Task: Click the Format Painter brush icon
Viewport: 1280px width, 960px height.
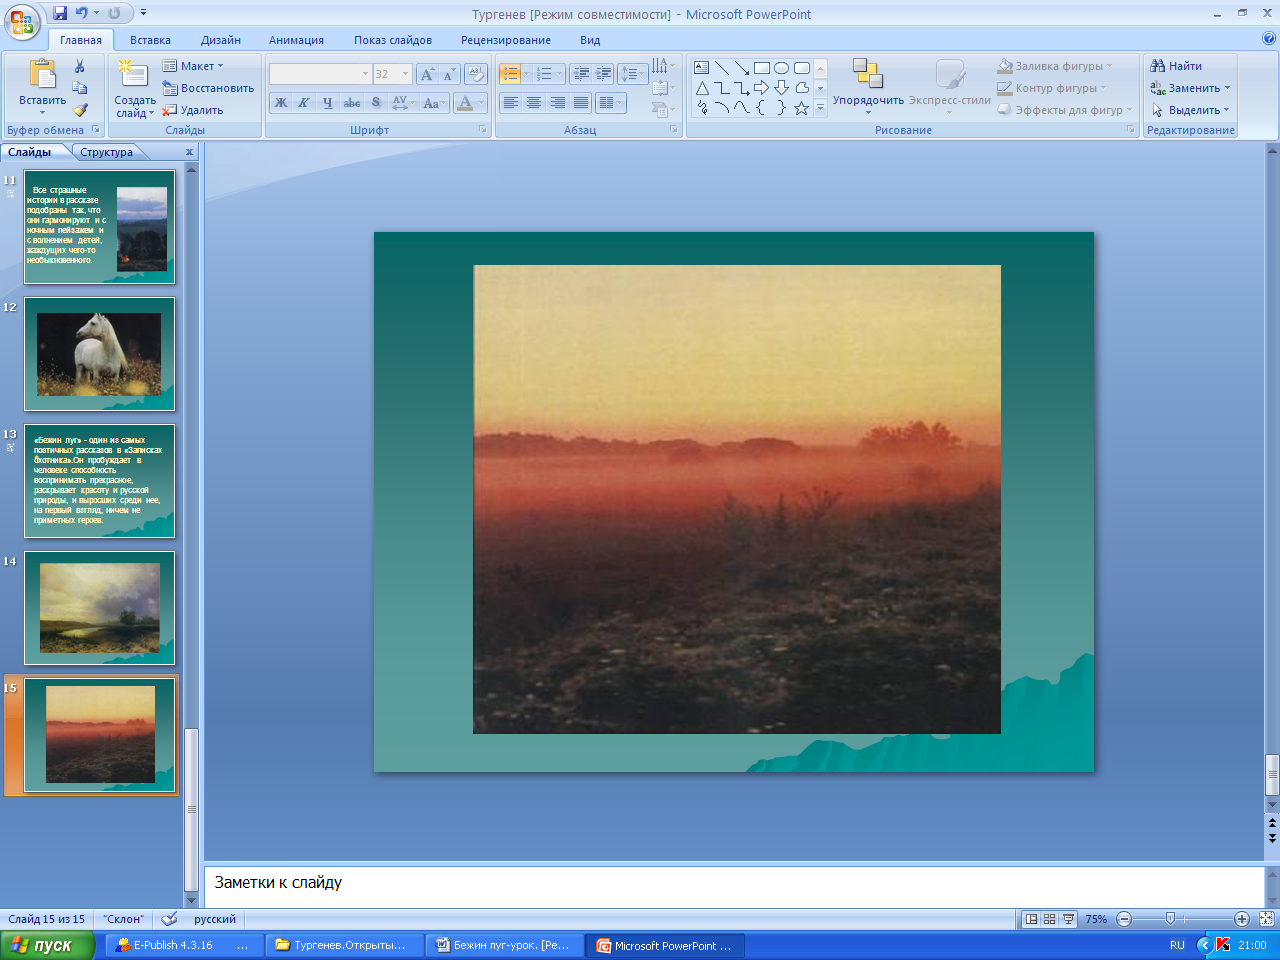Action: pyautogui.click(x=80, y=111)
